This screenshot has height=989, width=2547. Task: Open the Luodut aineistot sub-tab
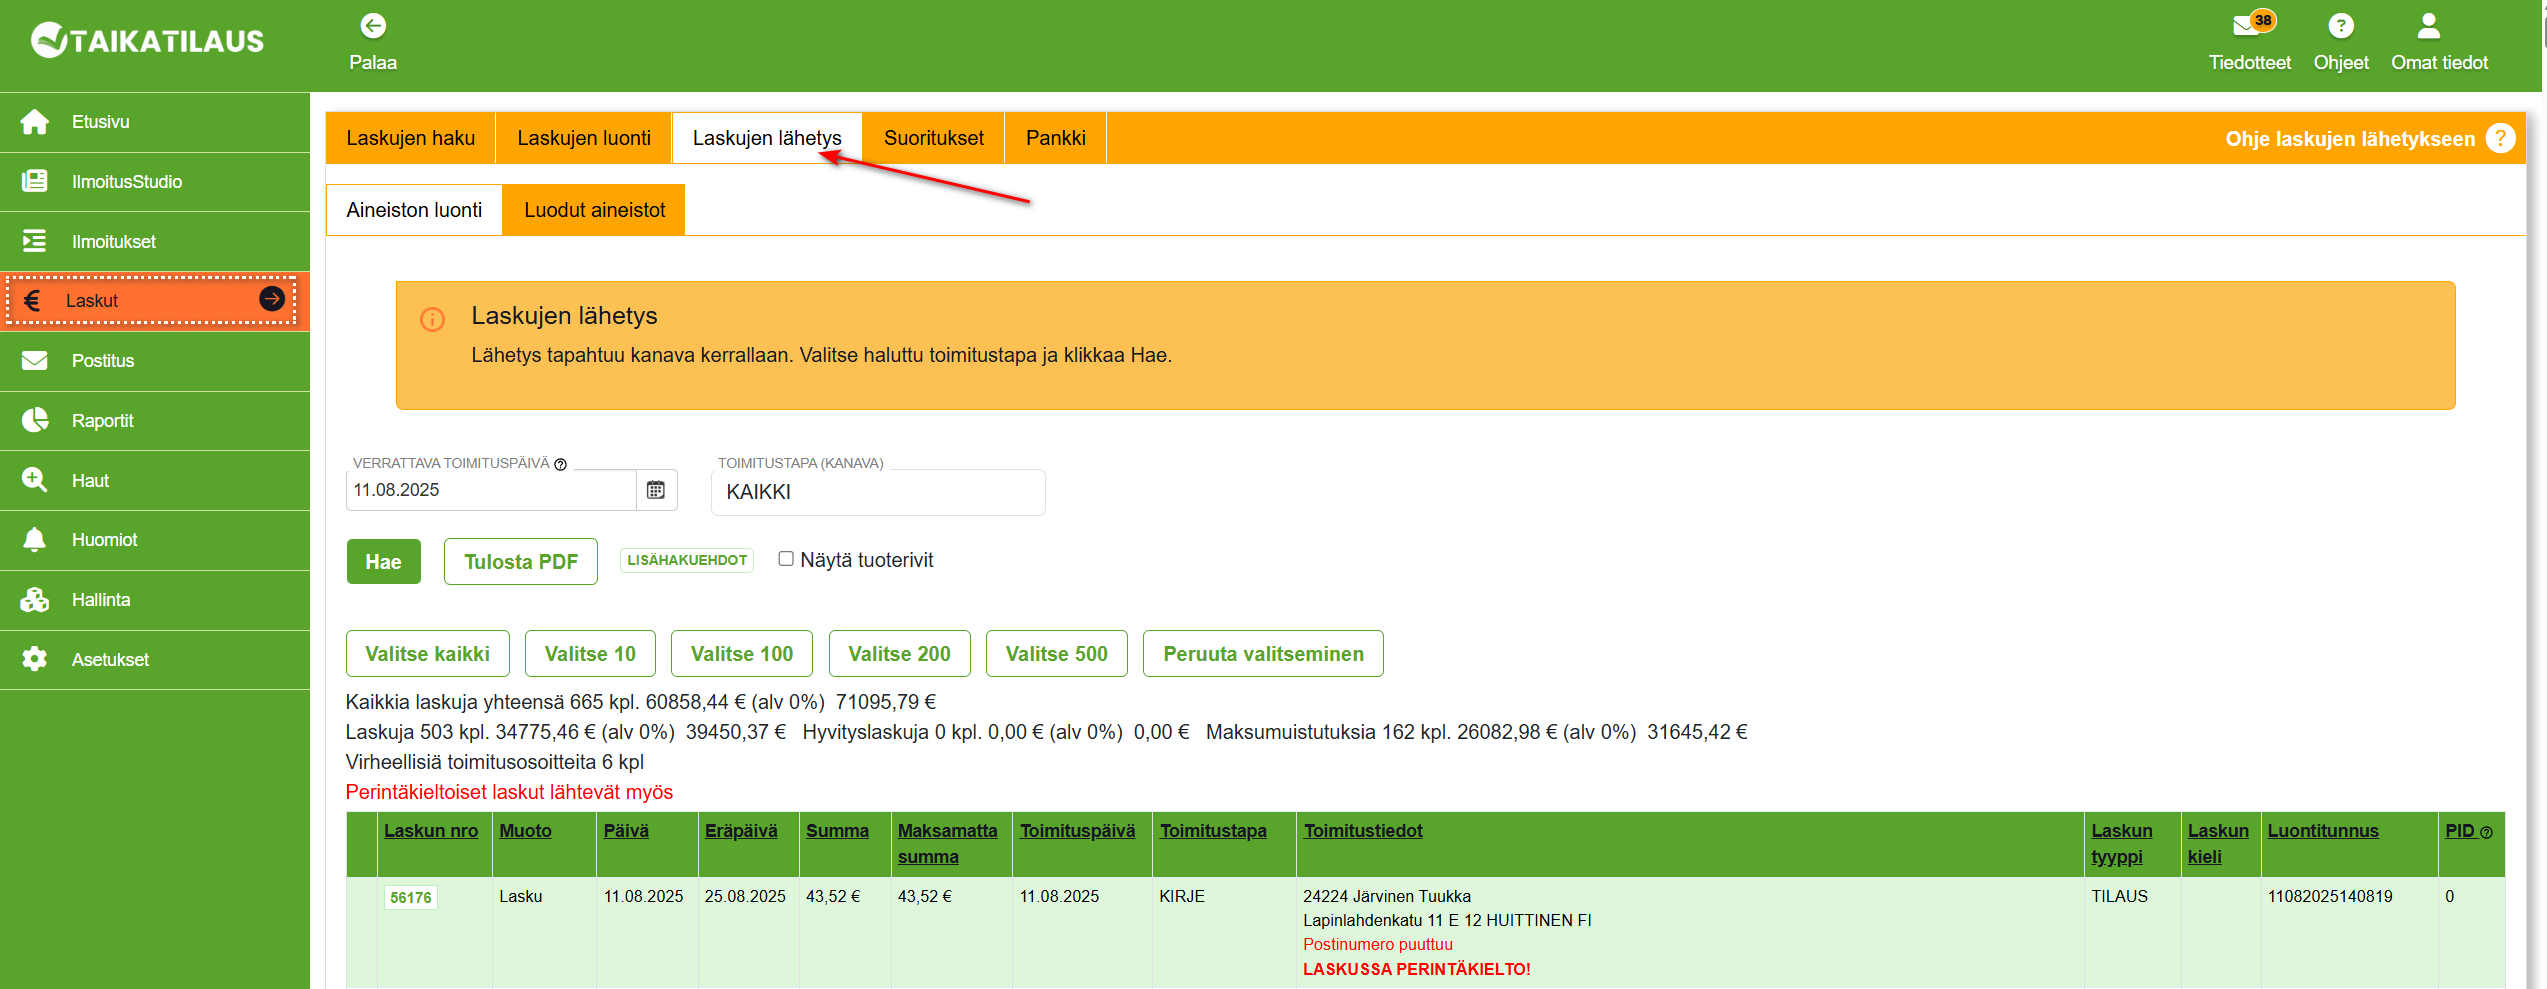[x=594, y=210]
